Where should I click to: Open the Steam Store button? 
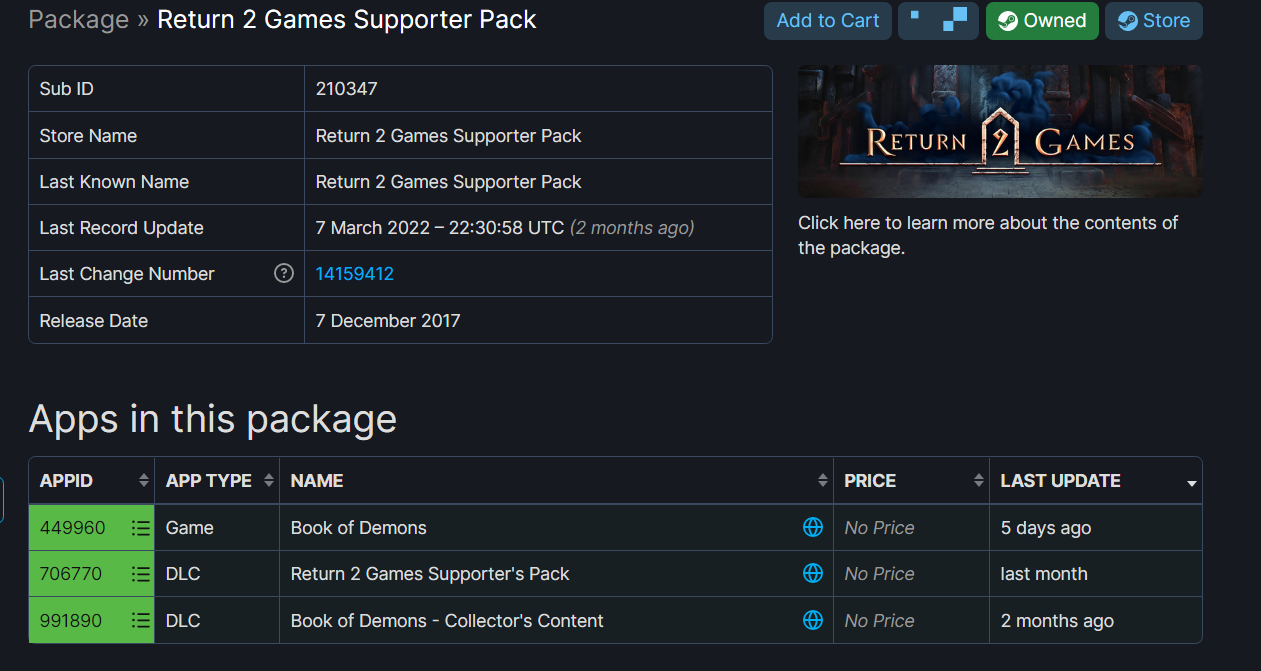click(1154, 21)
